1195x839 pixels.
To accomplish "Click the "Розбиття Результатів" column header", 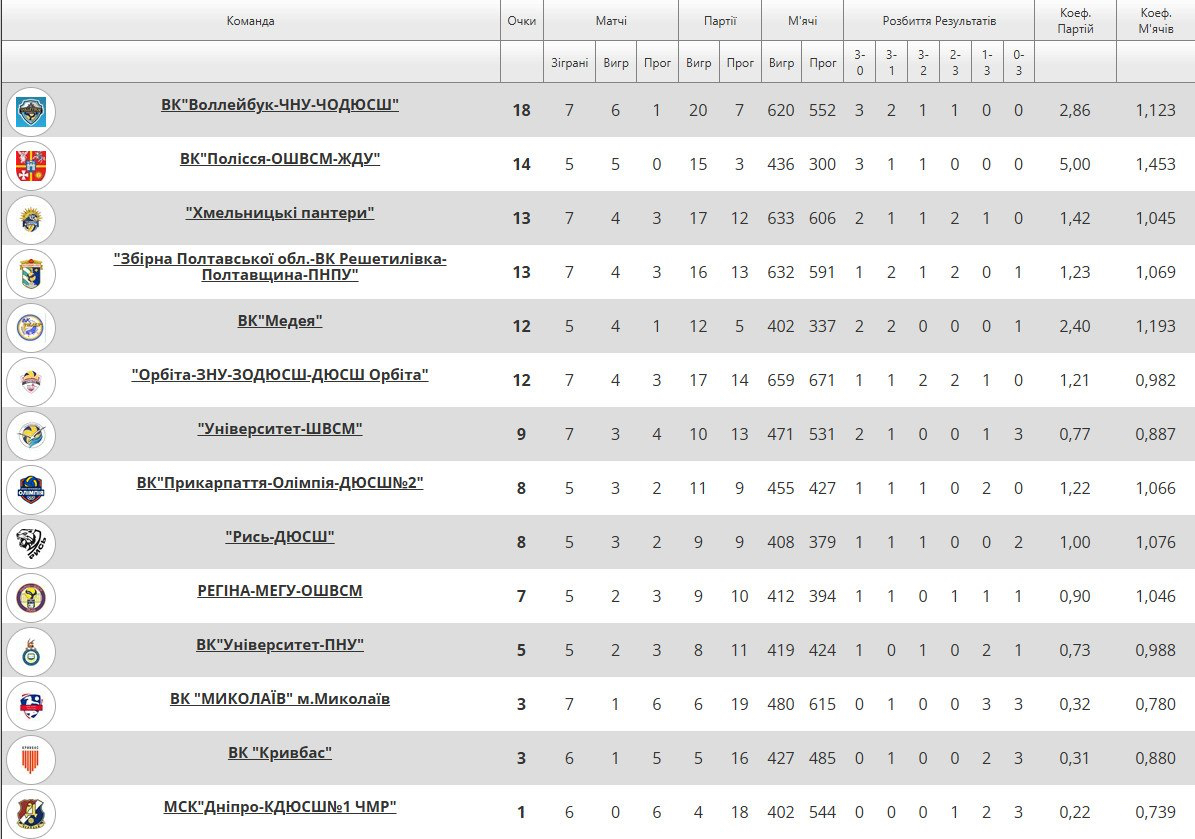I will tap(938, 21).
